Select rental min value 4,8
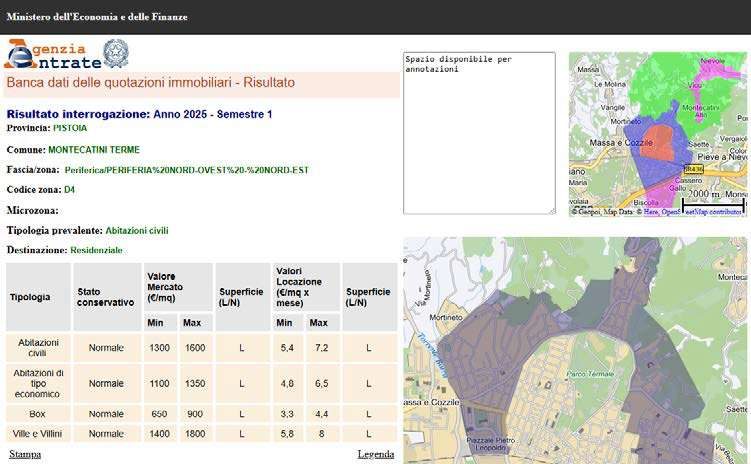 pos(287,384)
